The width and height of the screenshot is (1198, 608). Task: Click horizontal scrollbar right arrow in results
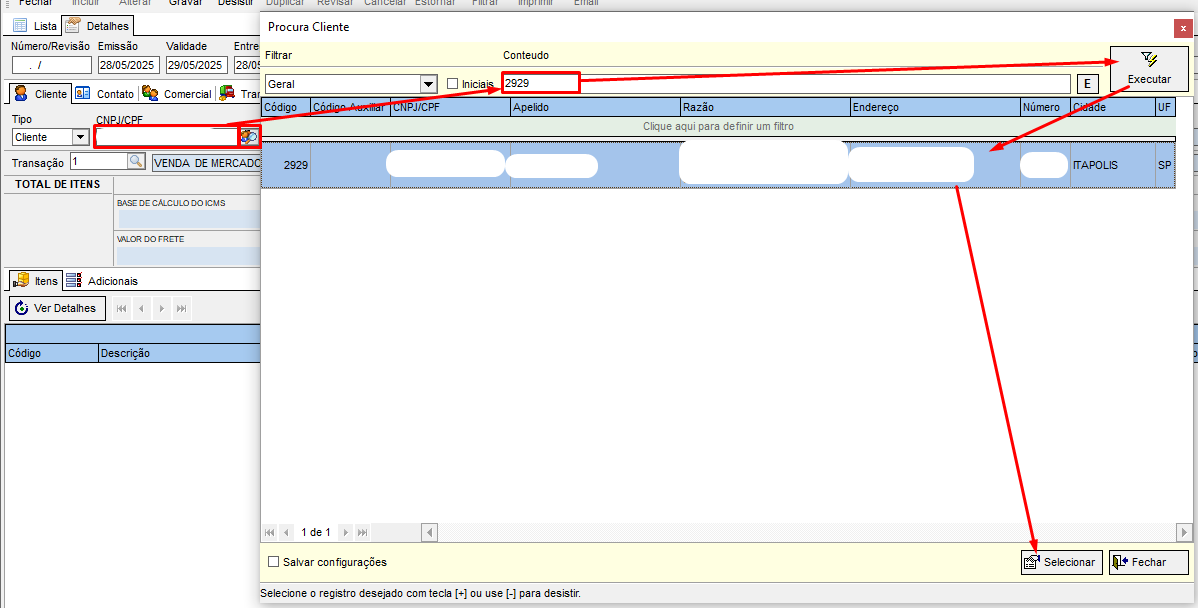[x=1184, y=533]
